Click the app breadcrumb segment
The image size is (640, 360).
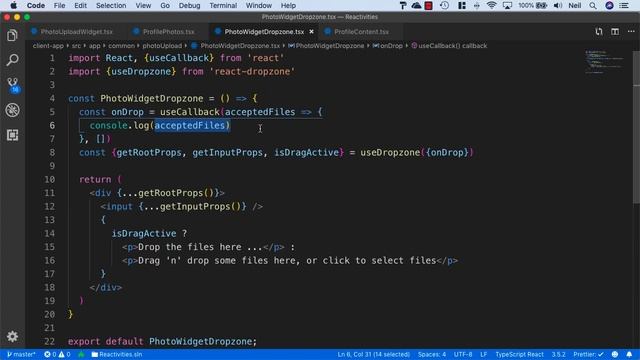(x=95, y=46)
